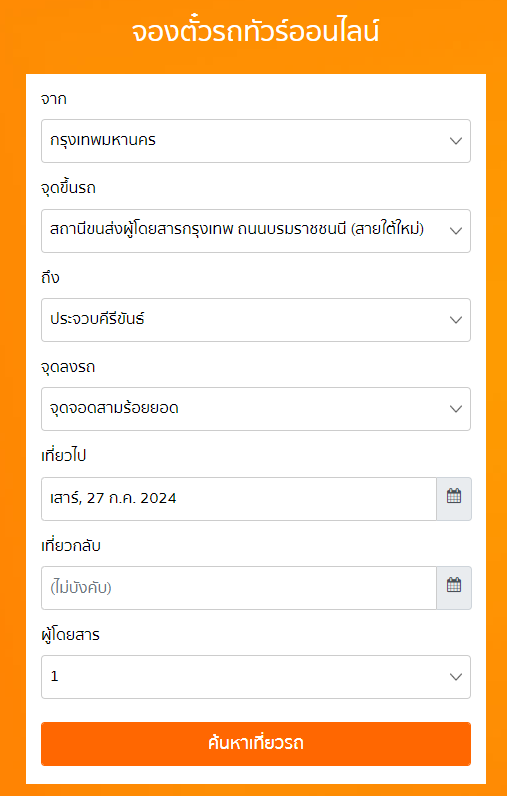Open the เที่ยวไป calendar icon
Screen dimensions: 507x796
coord(454,499)
